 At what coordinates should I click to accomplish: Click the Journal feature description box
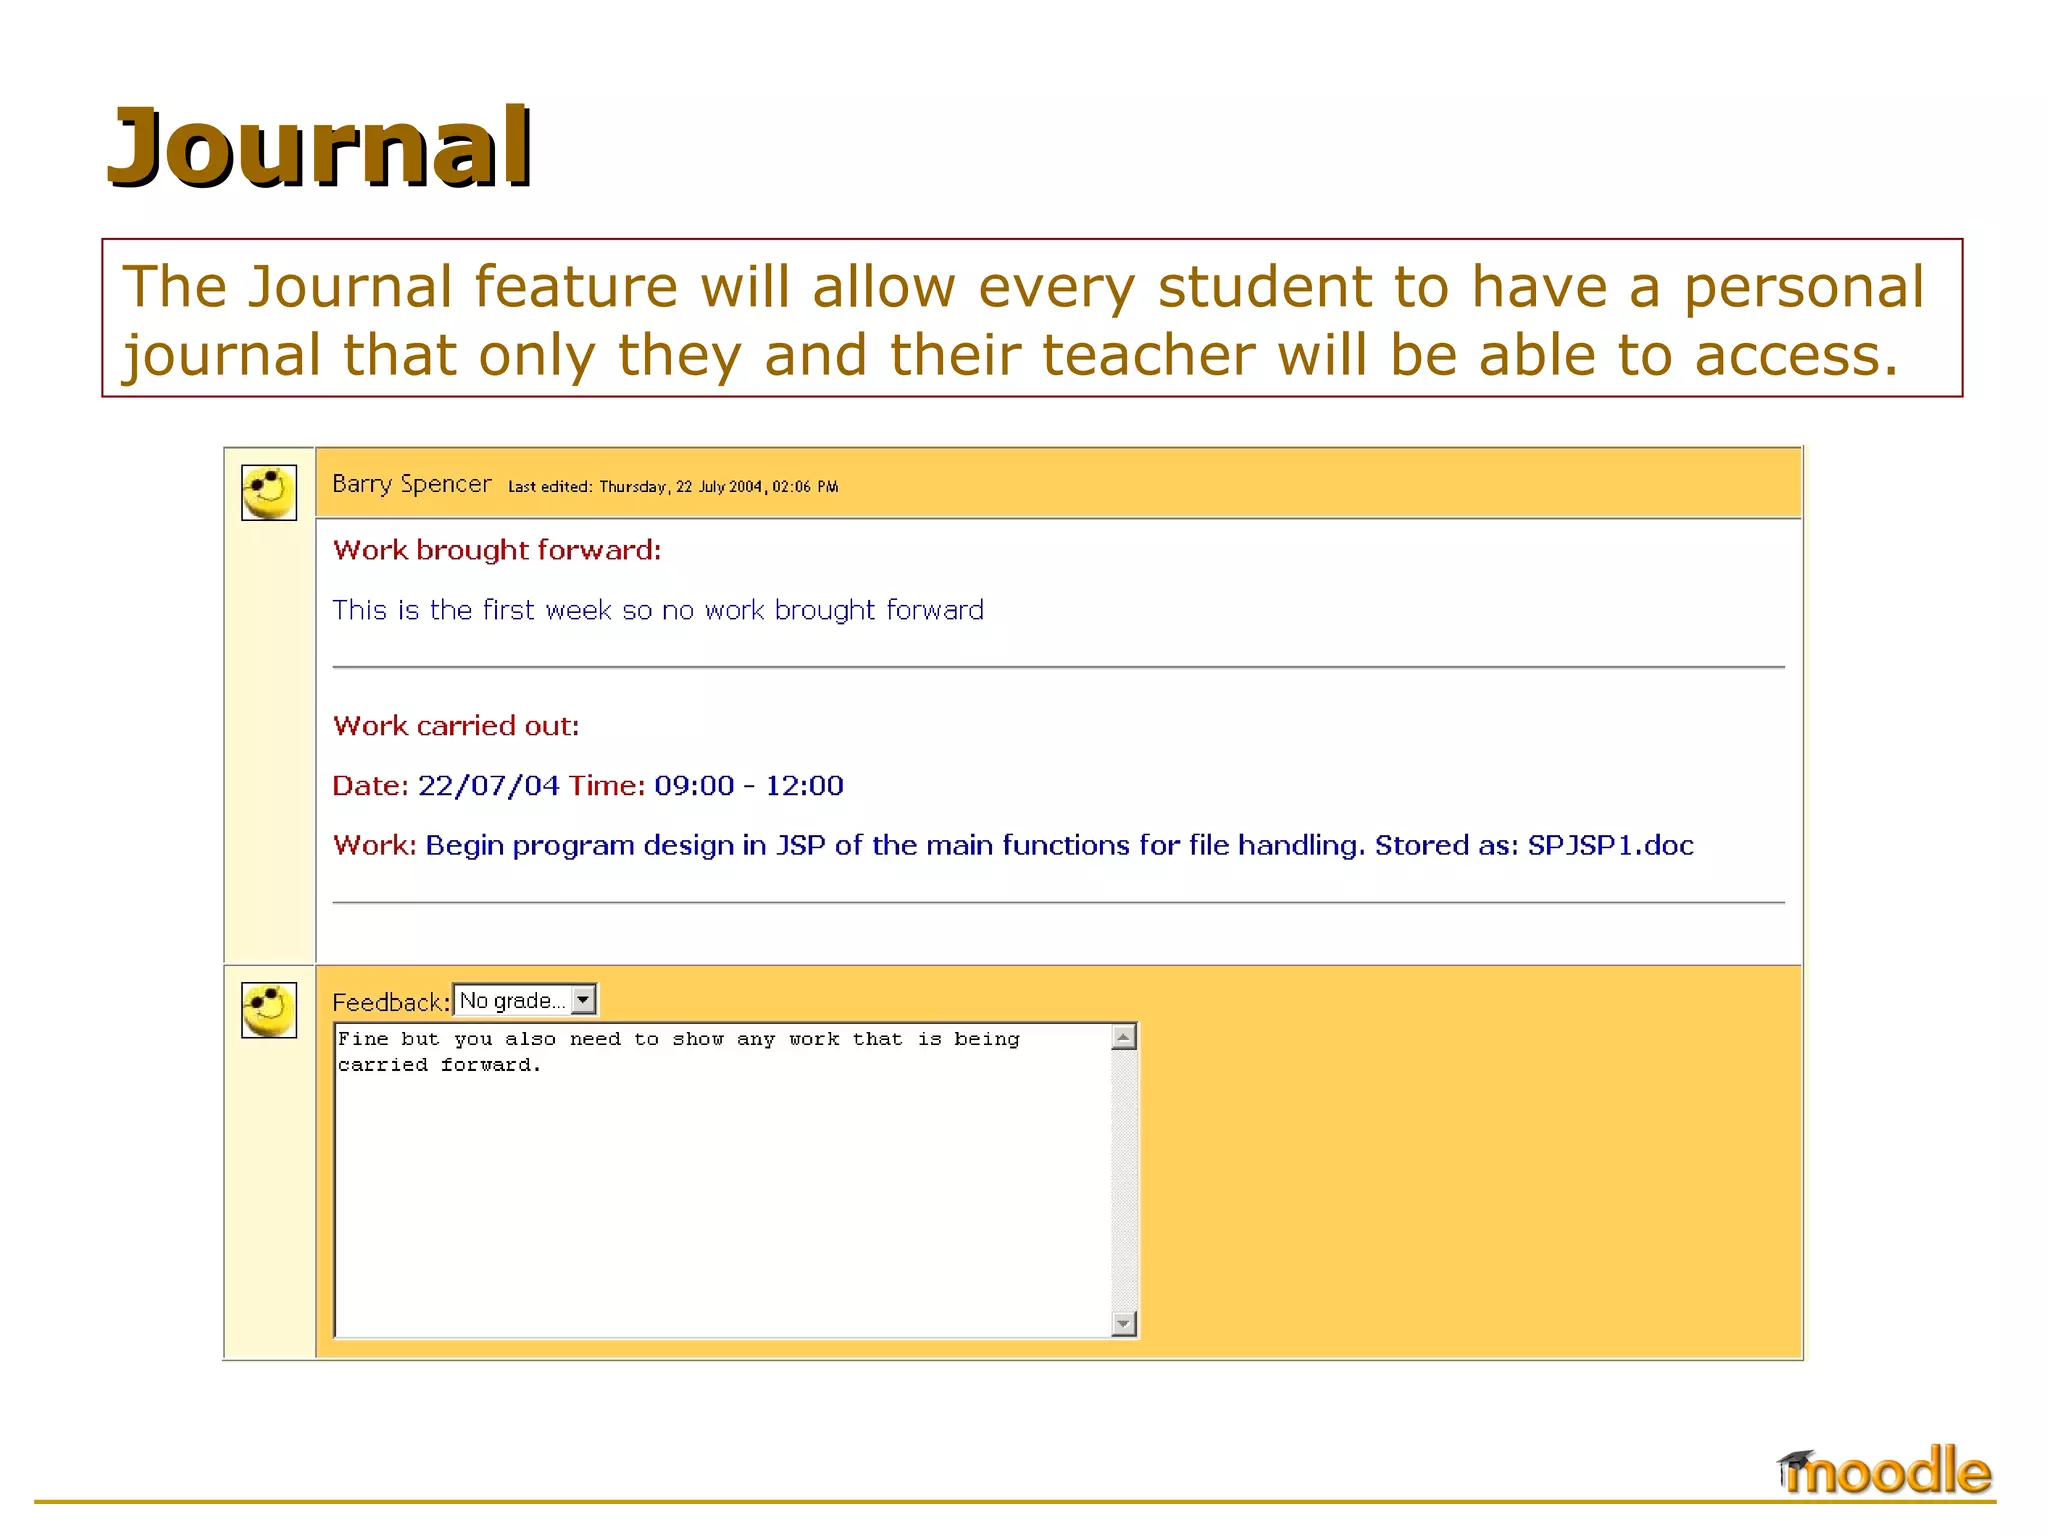point(1032,318)
